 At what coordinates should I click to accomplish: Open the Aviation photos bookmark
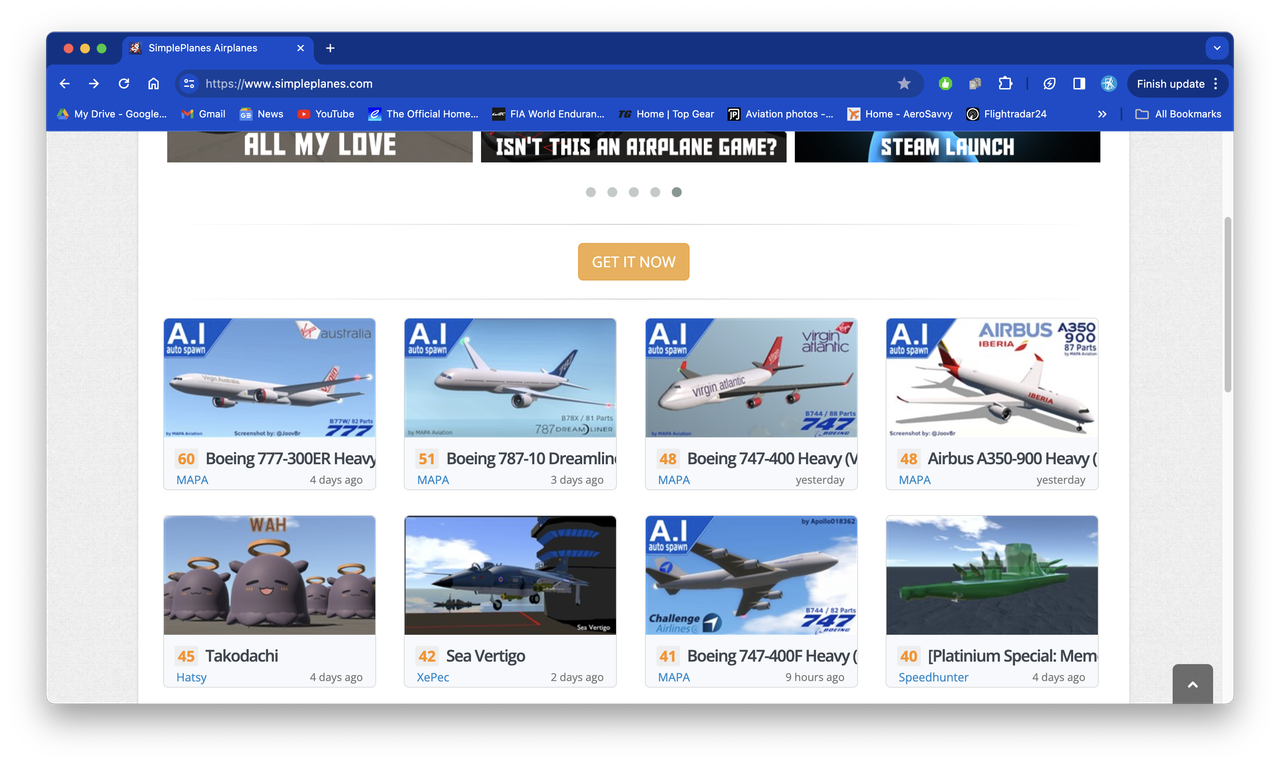coord(780,114)
